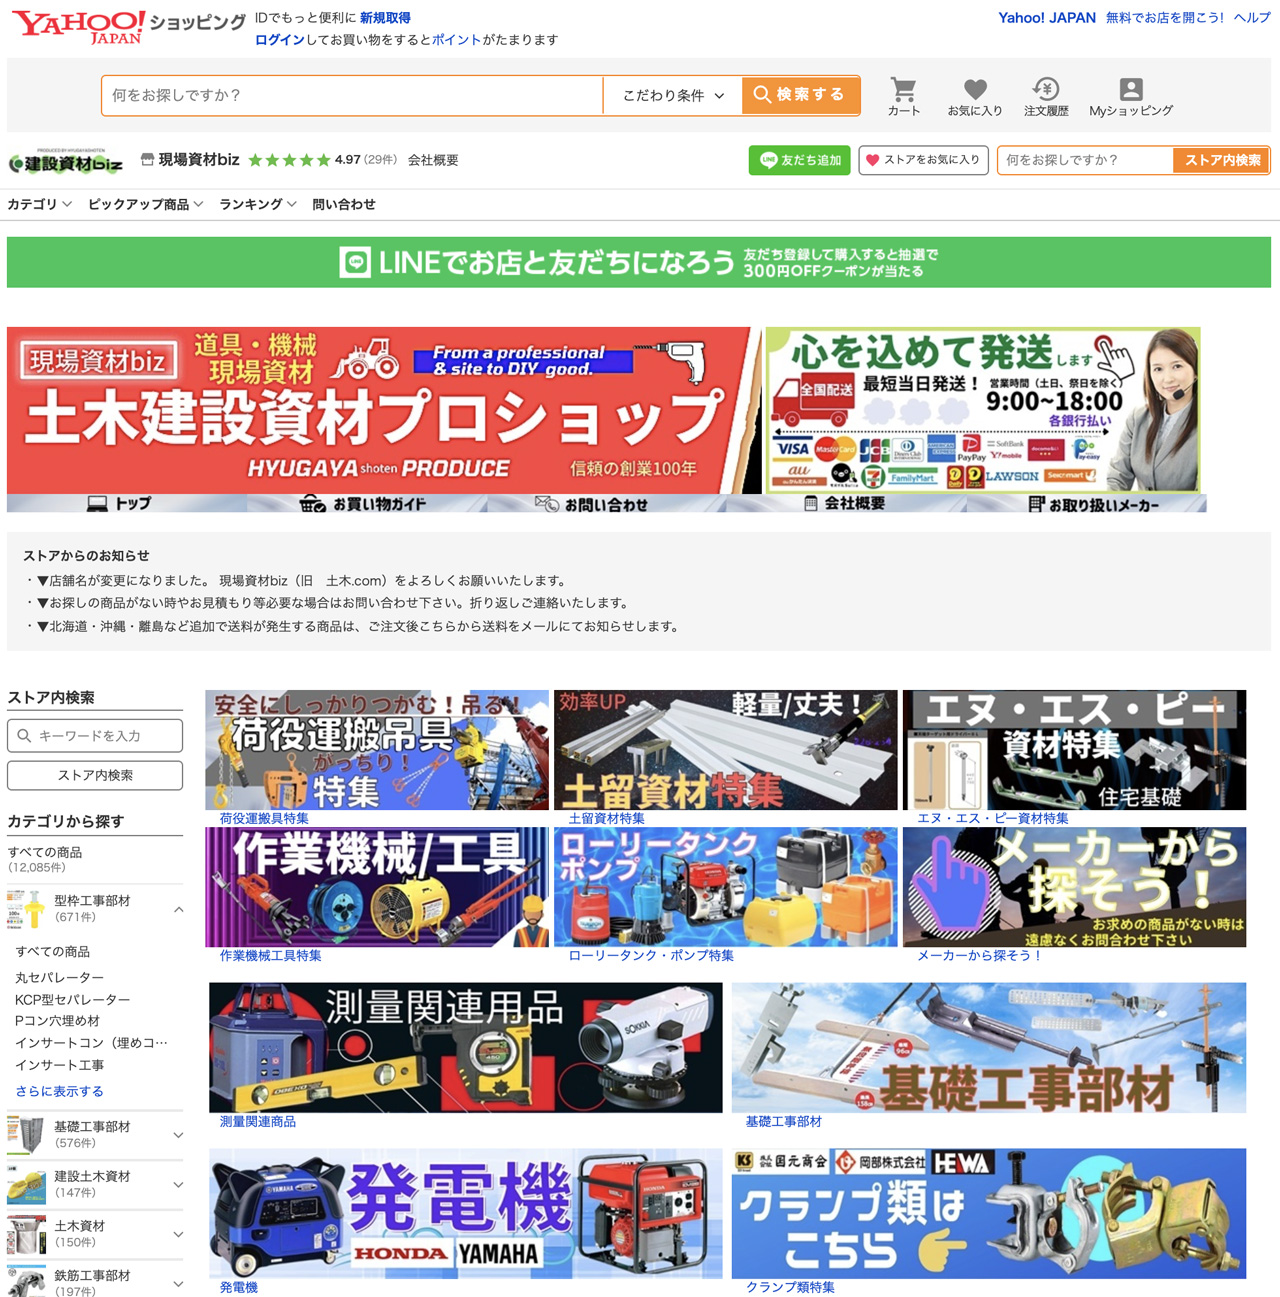This screenshot has width=1280, height=1297.
Task: Click the 建設資材biz store logo
Action: pyautogui.click(x=65, y=161)
